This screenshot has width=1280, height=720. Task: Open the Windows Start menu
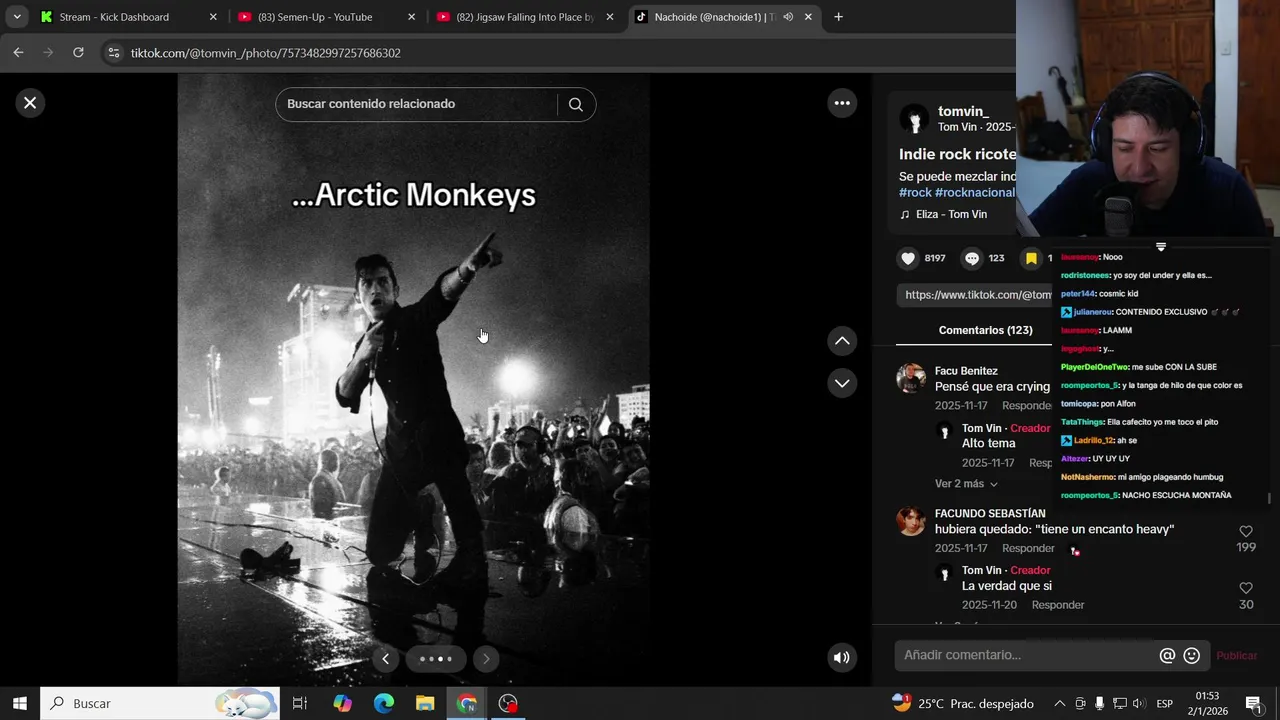(x=20, y=703)
